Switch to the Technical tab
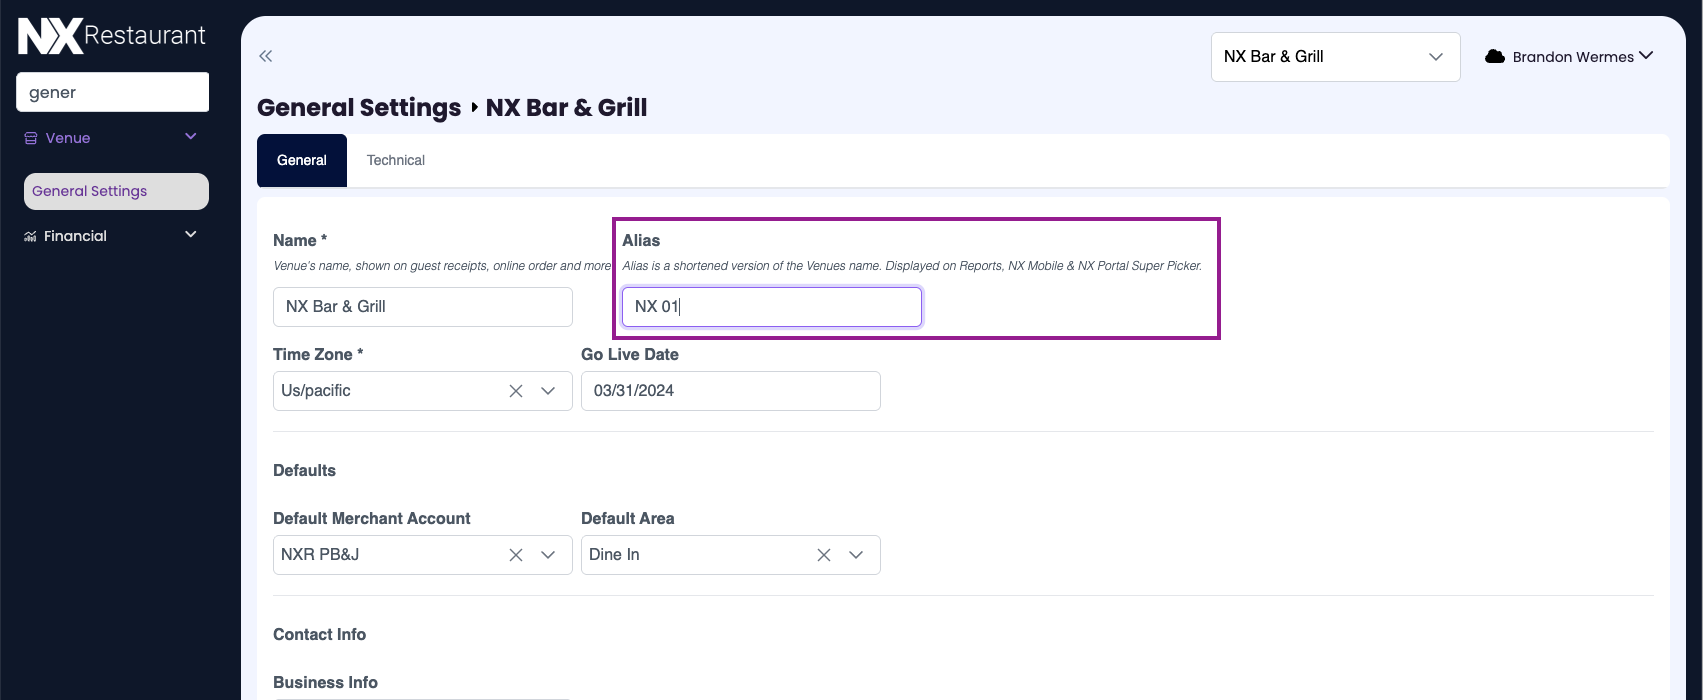Screen dimensions: 1703x700 [x=395, y=160]
